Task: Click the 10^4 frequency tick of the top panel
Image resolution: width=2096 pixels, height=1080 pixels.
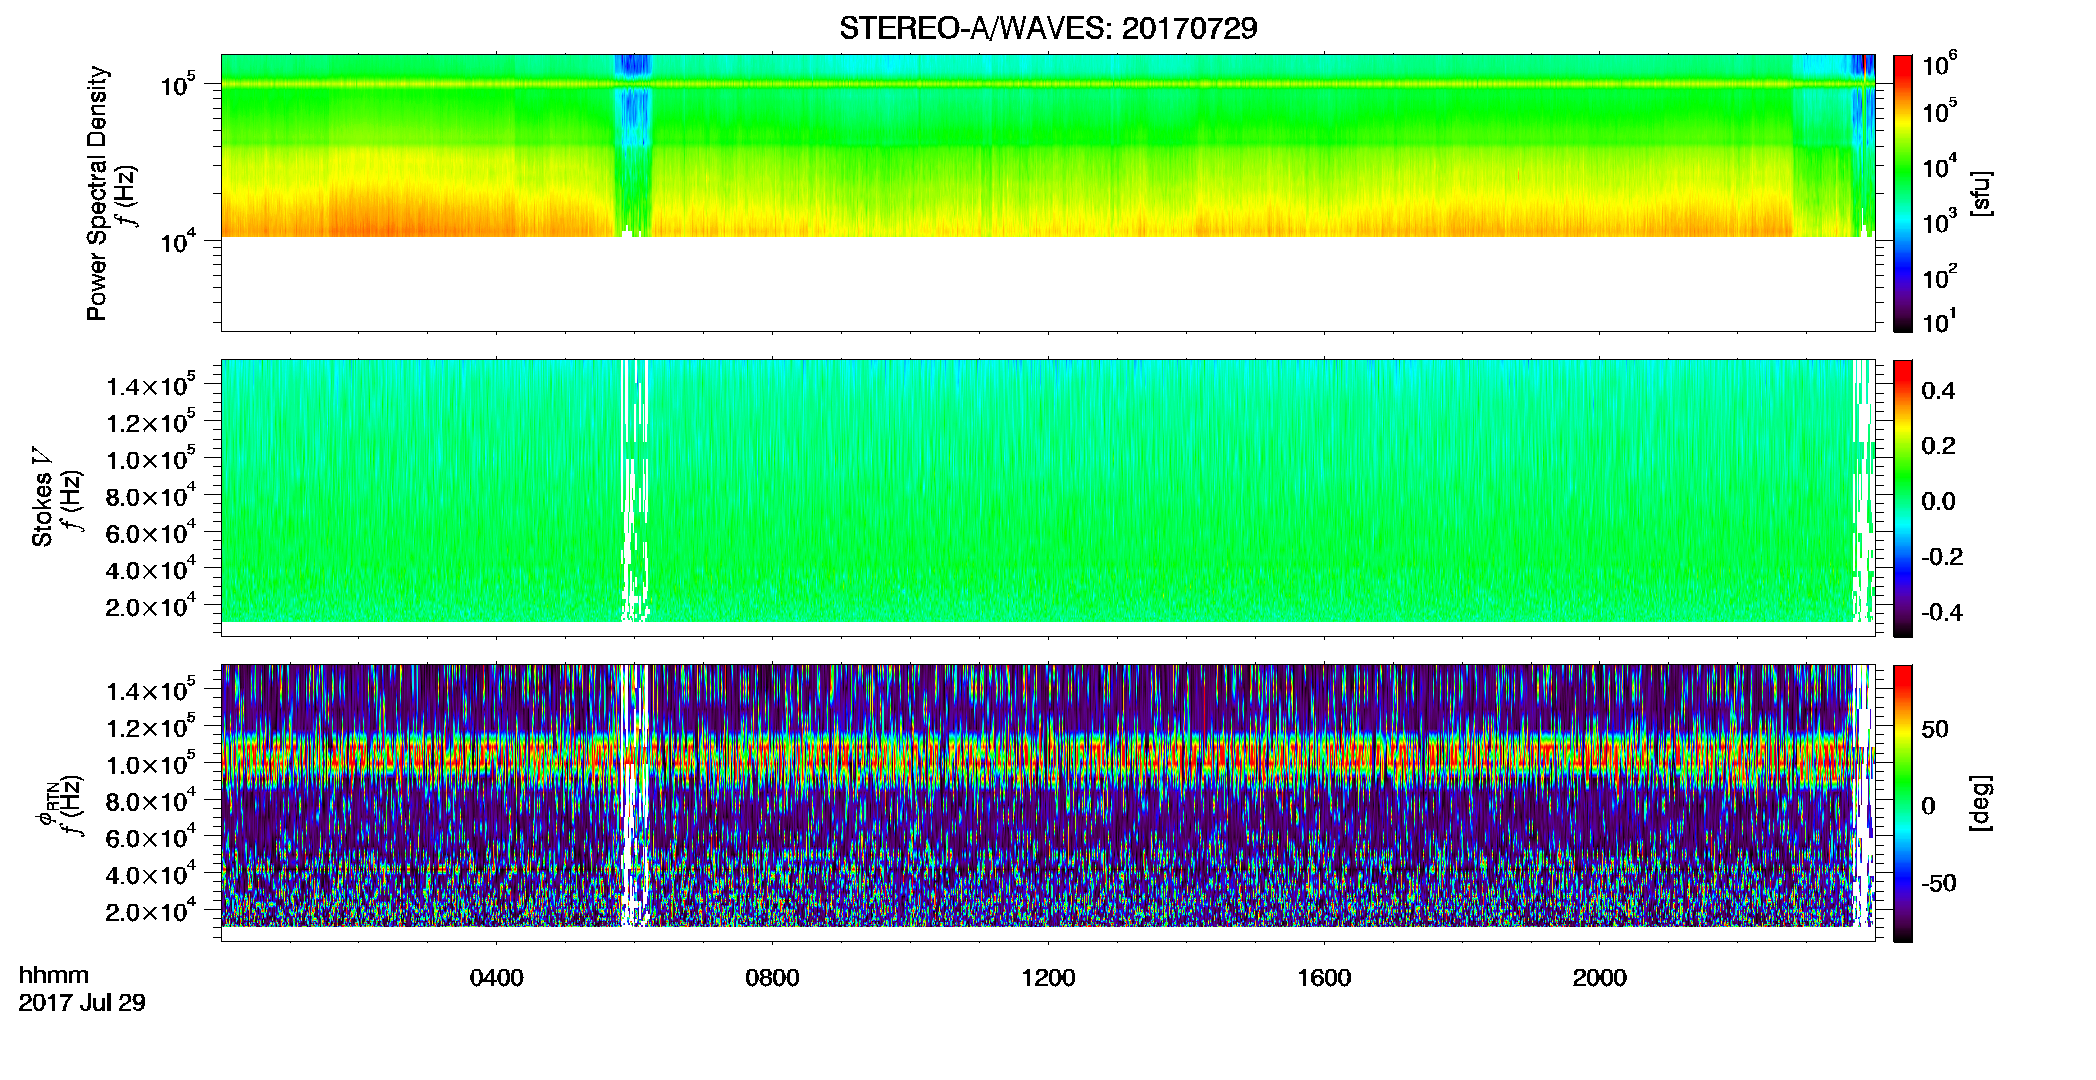Action: [x=176, y=241]
